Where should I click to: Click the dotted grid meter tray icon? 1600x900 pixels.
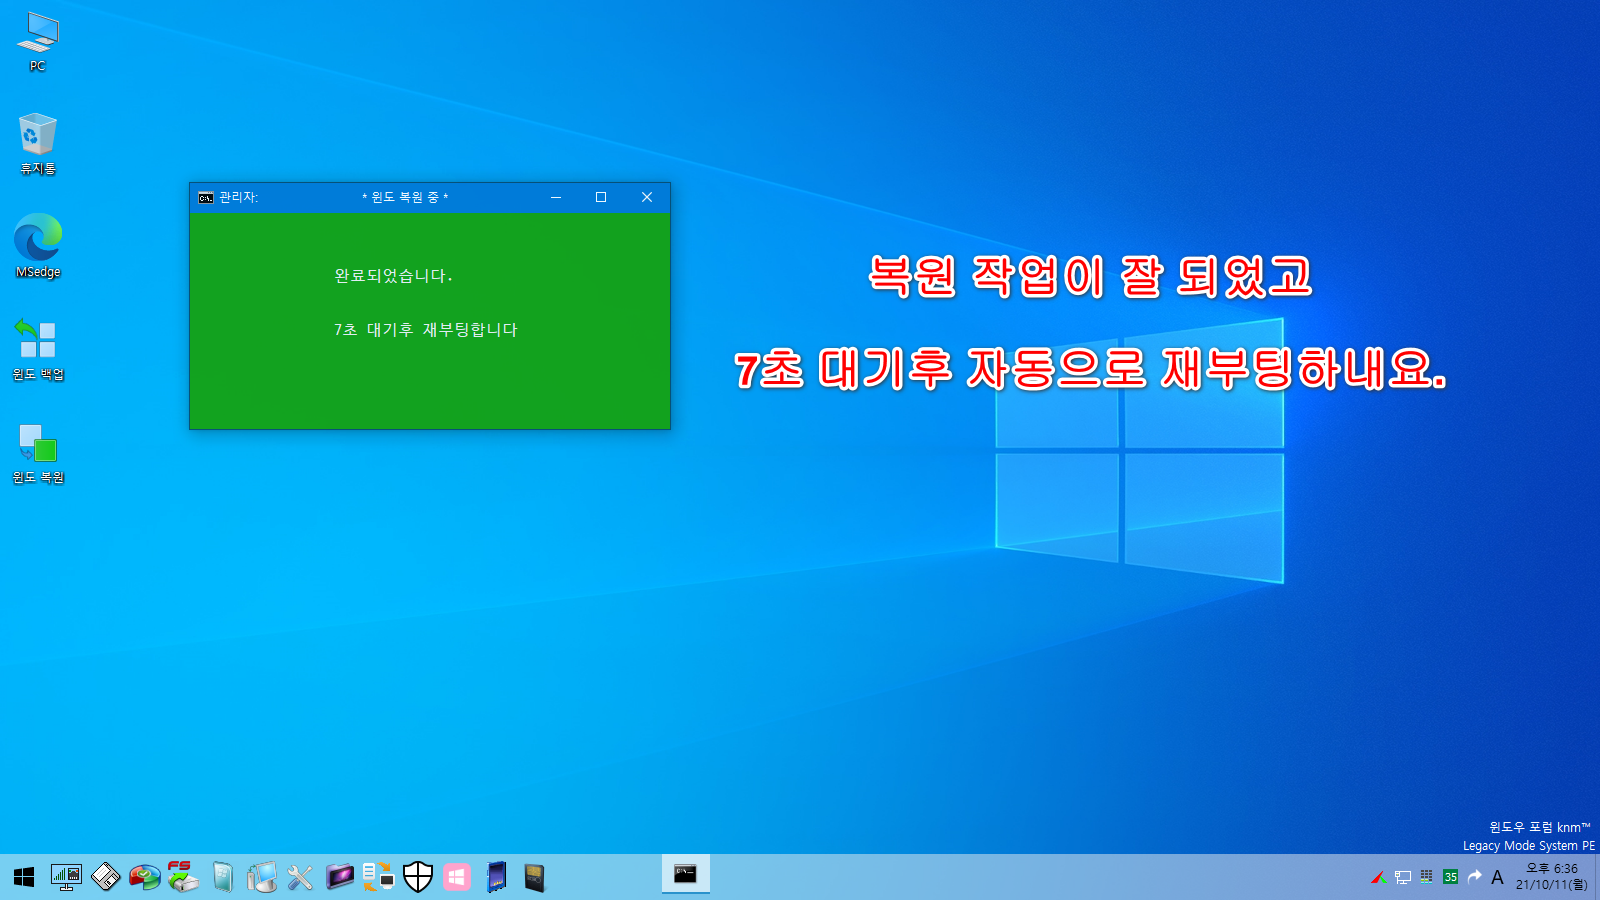click(x=1427, y=876)
